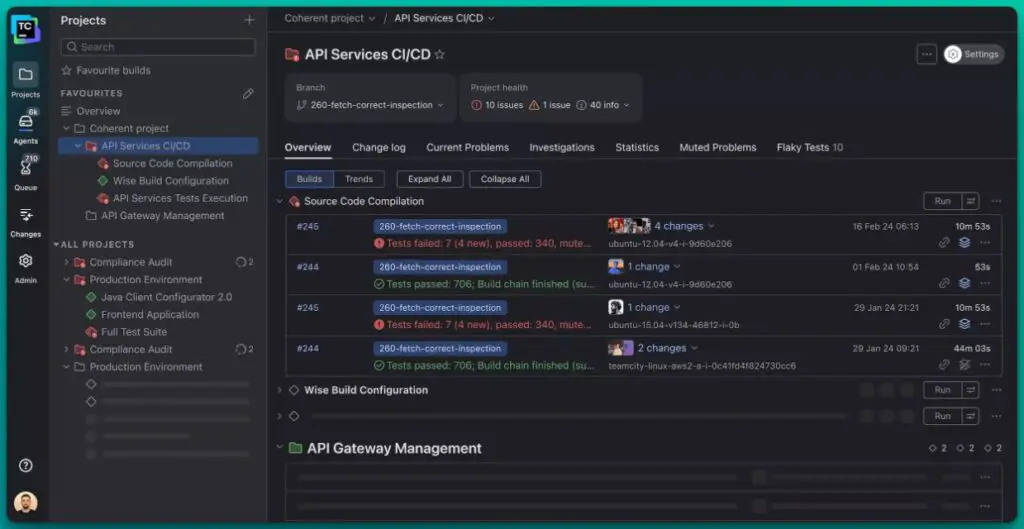The width and height of the screenshot is (1024, 529).
Task: Collapse the ALL PROJECTS section
Action: [x=56, y=244]
